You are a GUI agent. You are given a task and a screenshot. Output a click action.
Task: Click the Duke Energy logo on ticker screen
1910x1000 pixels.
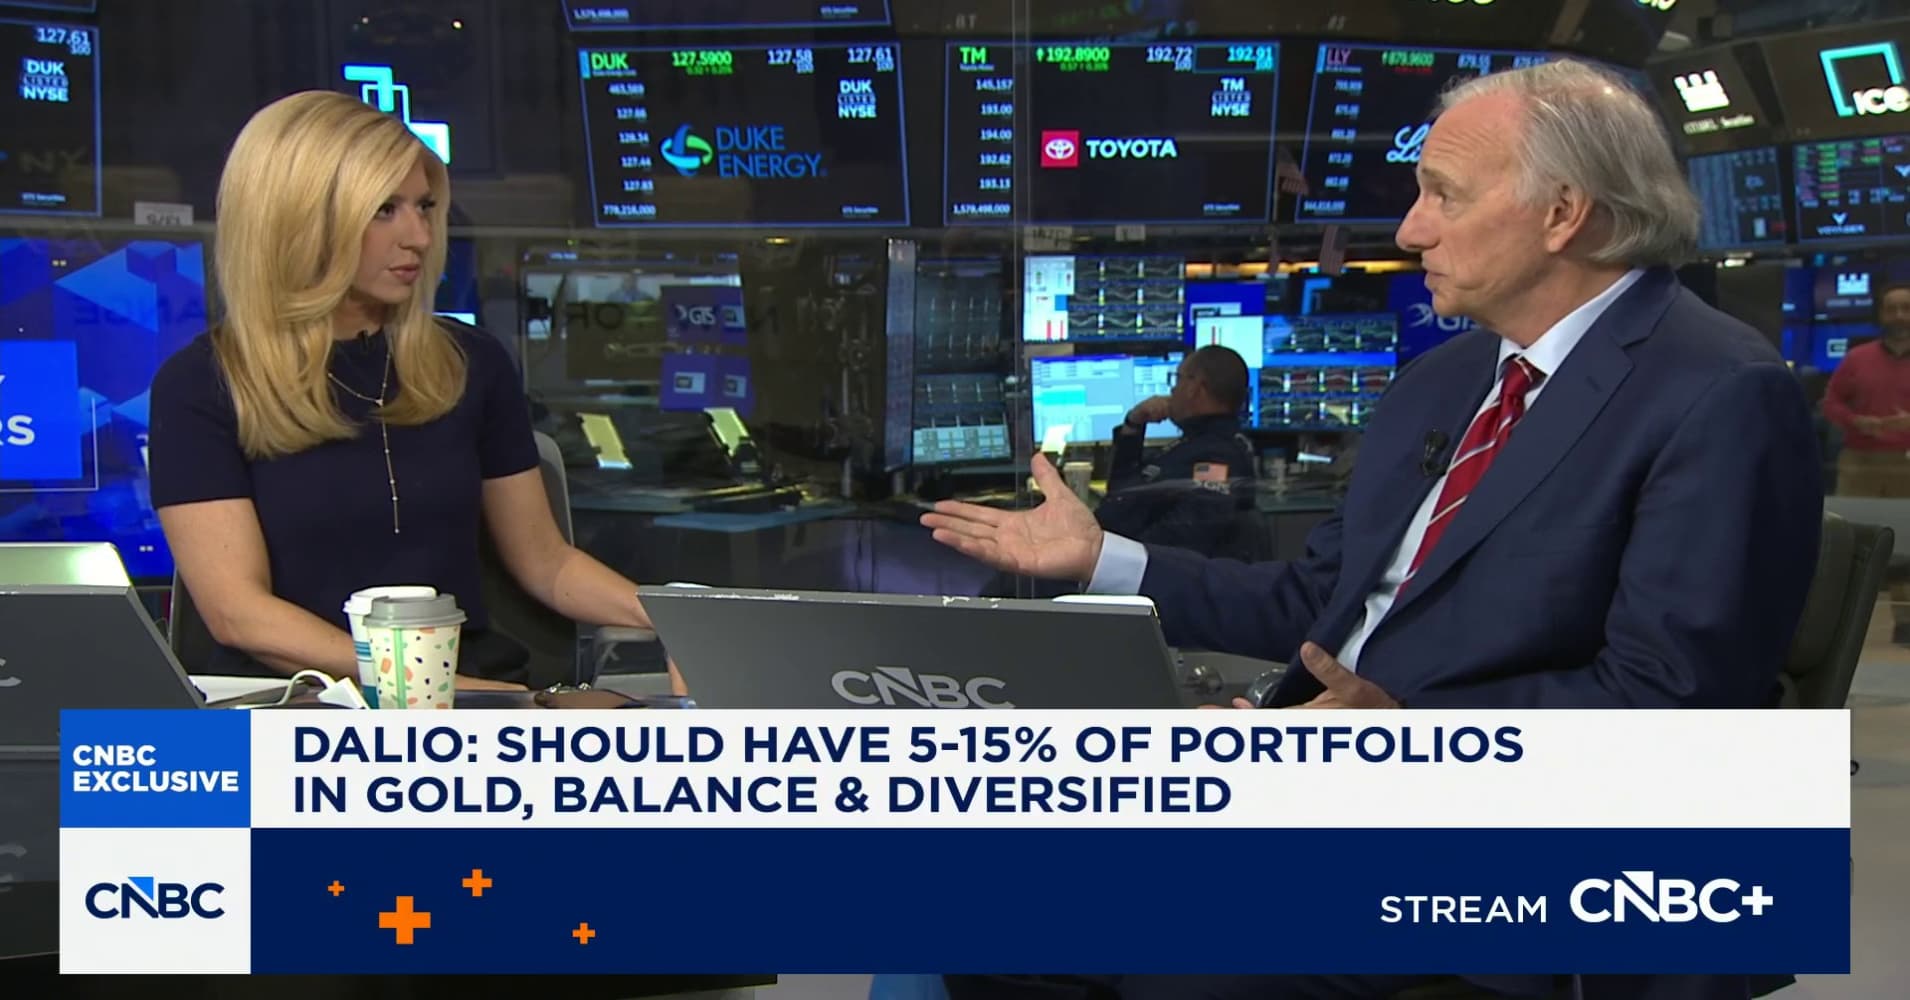(x=743, y=152)
